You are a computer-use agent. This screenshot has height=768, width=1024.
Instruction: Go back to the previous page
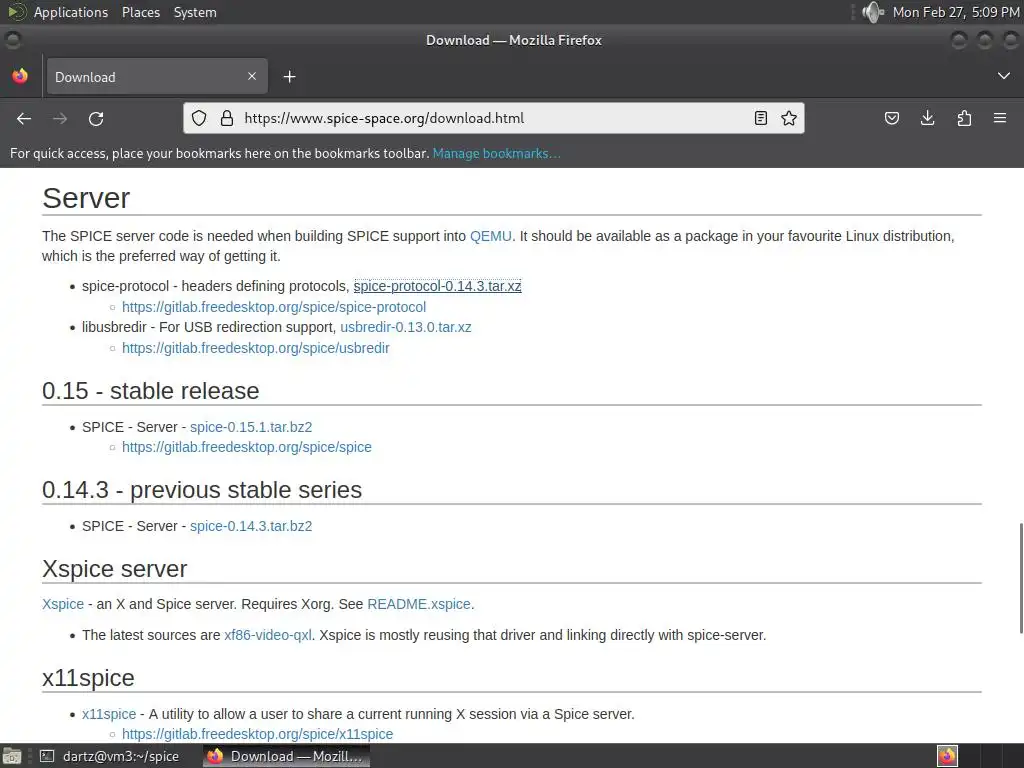(x=24, y=118)
